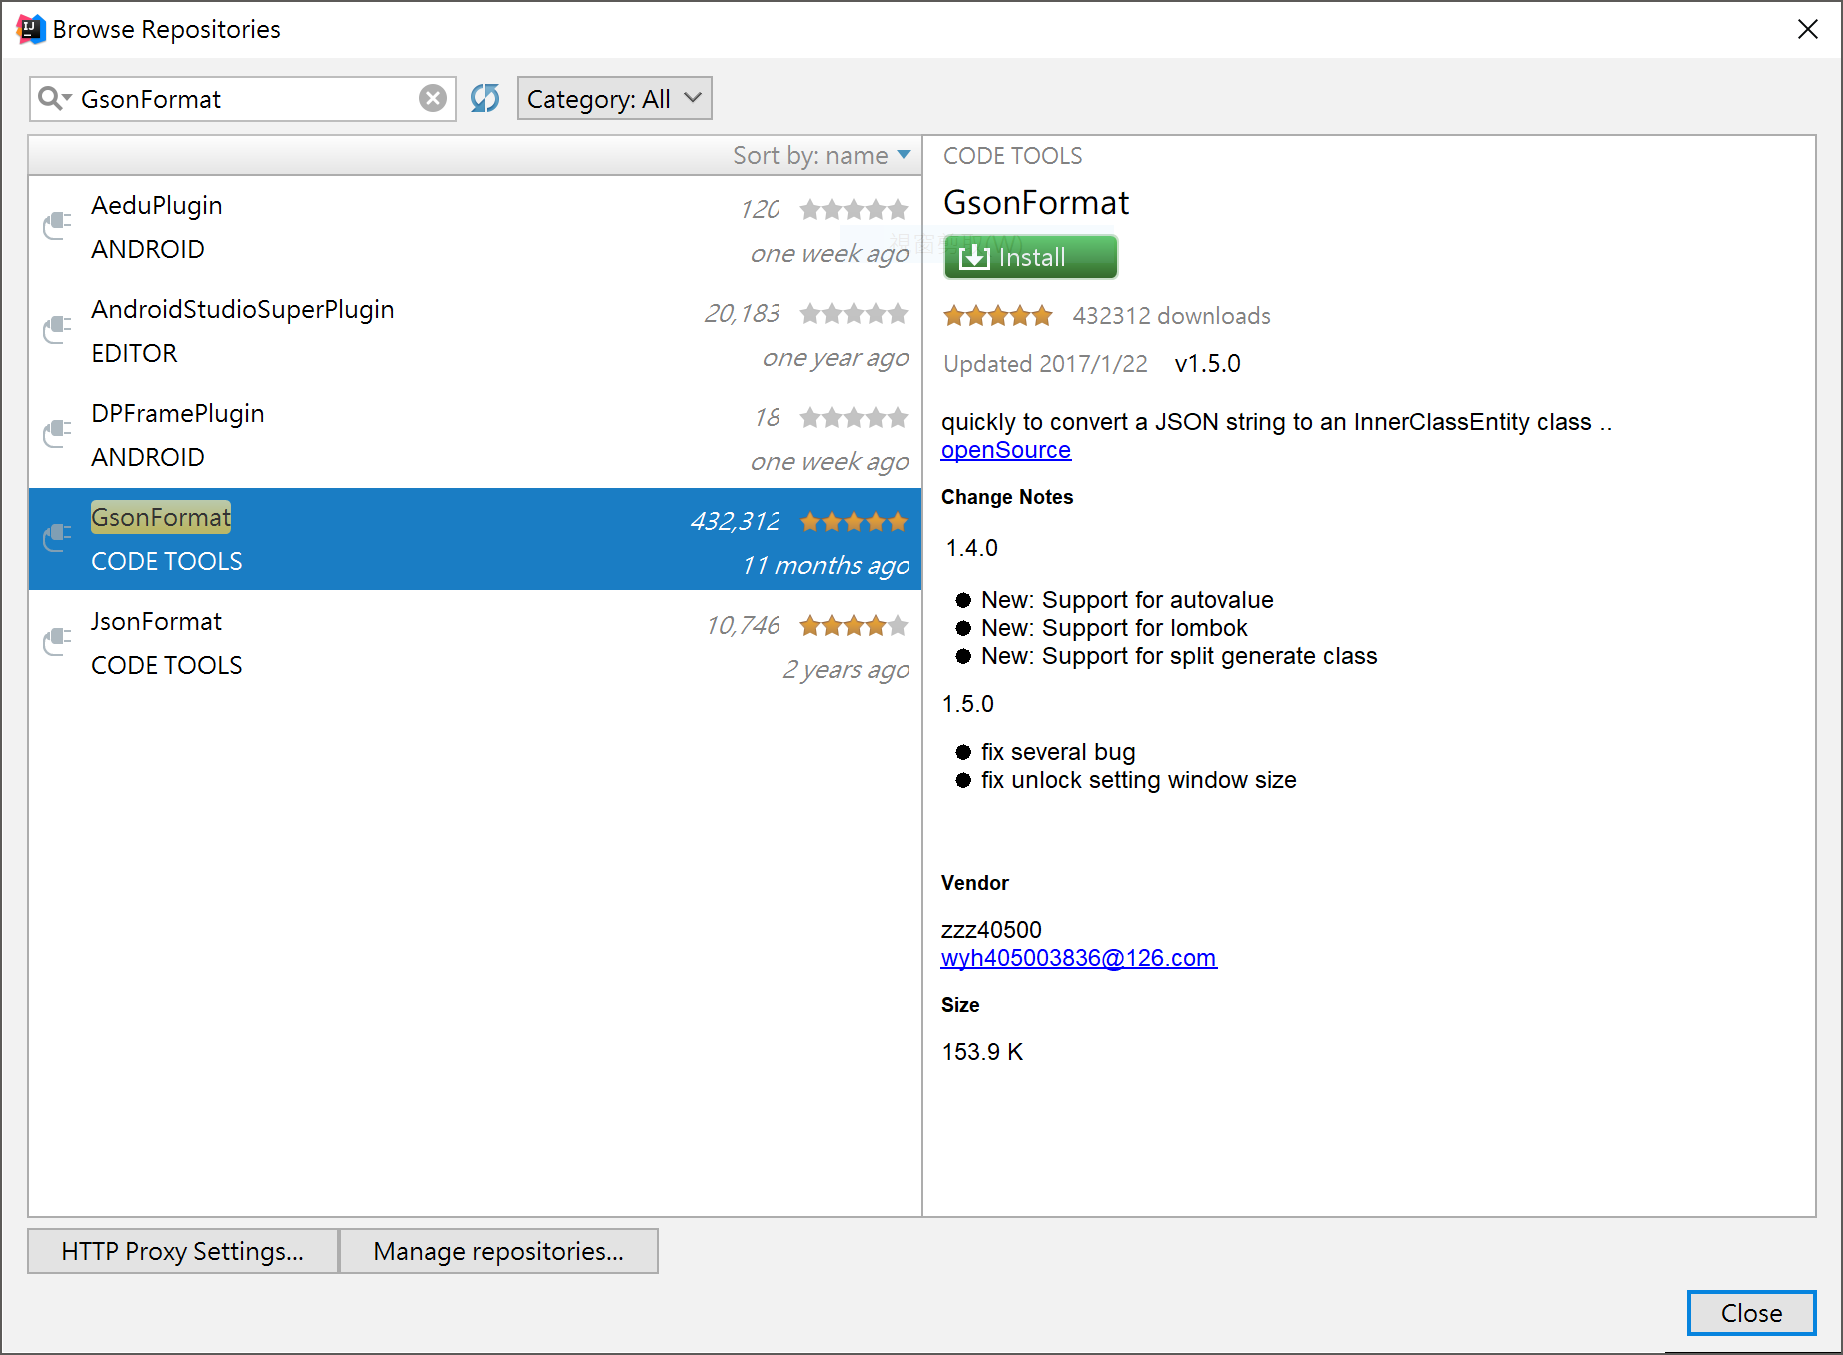Select the GsonFormat list row
This screenshot has width=1843, height=1355.
tap(475, 539)
